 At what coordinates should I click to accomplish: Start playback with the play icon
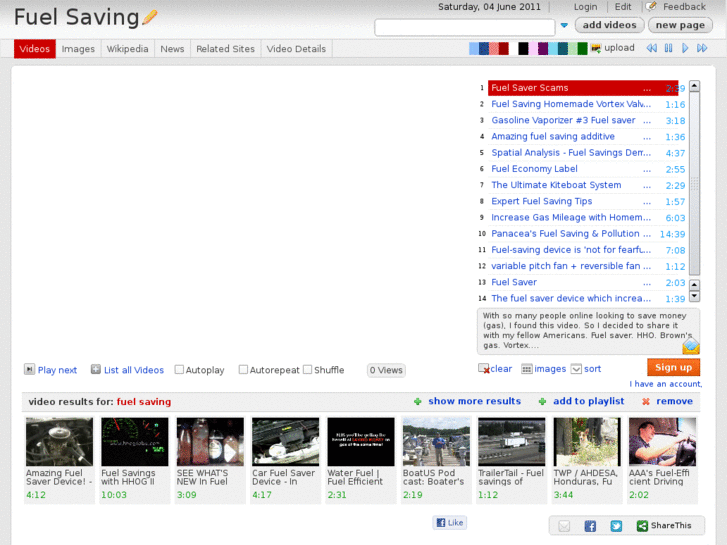tap(685, 48)
